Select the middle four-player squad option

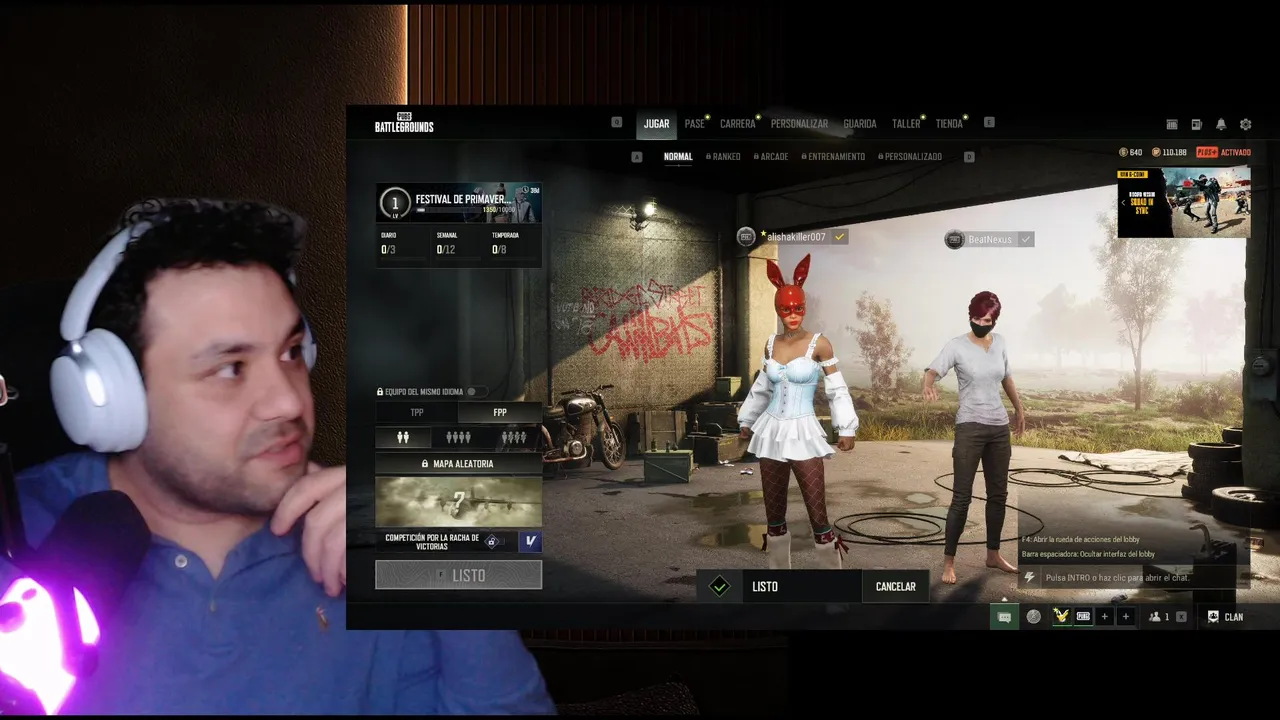tap(458, 437)
